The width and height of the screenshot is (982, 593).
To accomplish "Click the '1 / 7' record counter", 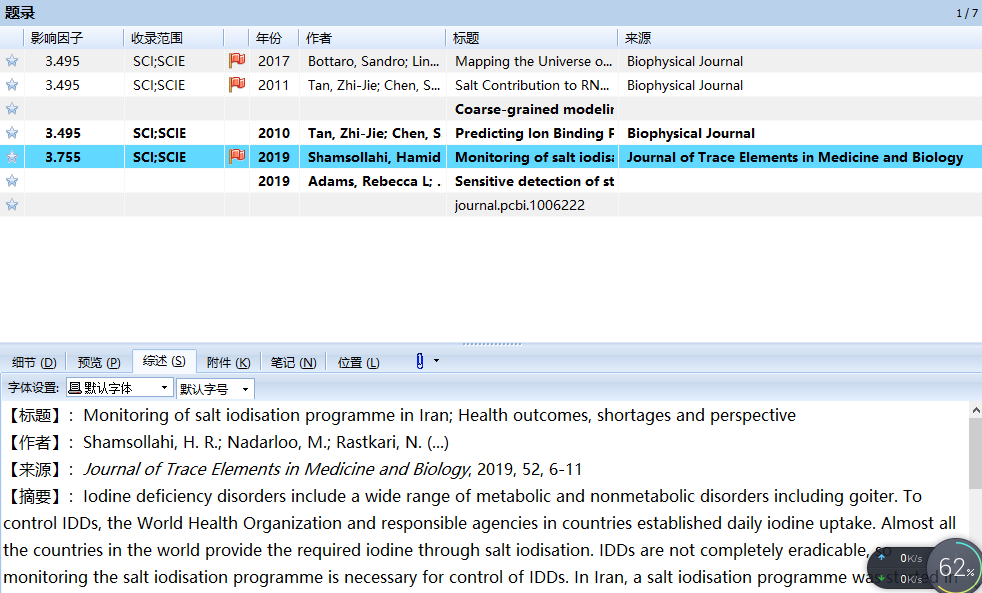I will (x=966, y=13).
